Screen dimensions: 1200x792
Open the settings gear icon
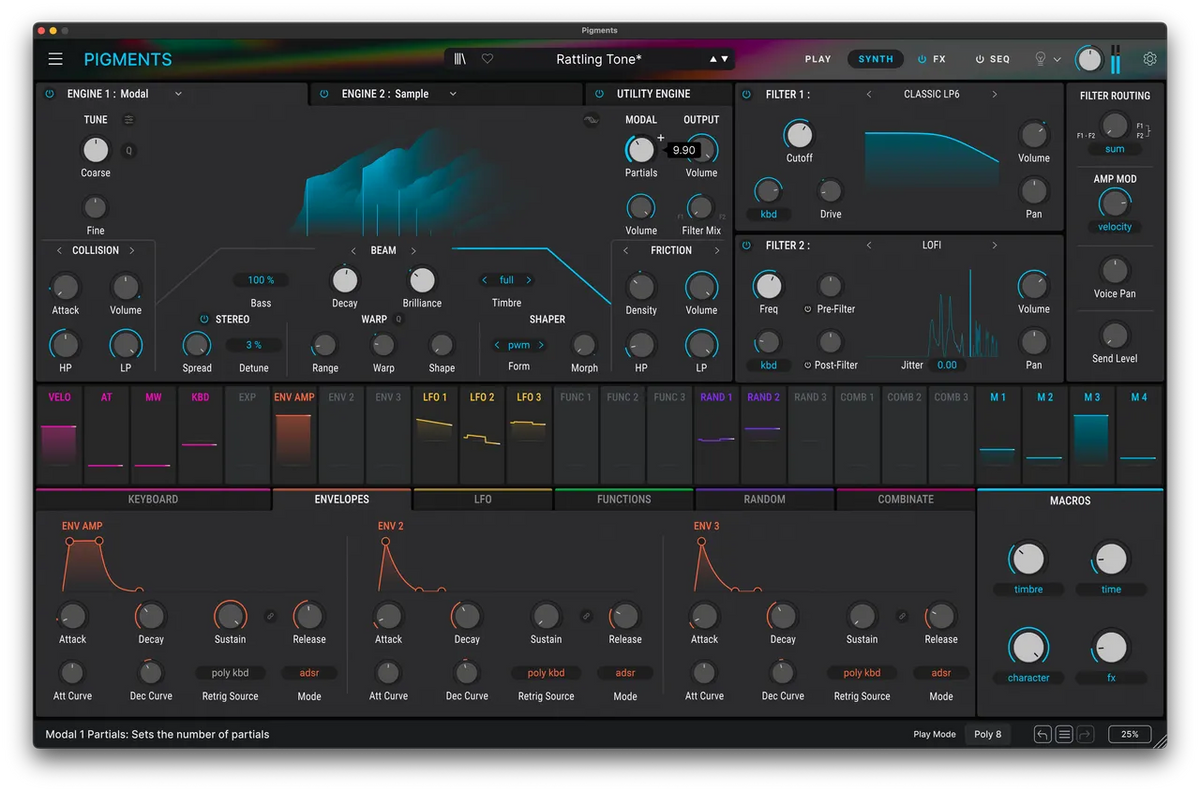coord(1150,59)
